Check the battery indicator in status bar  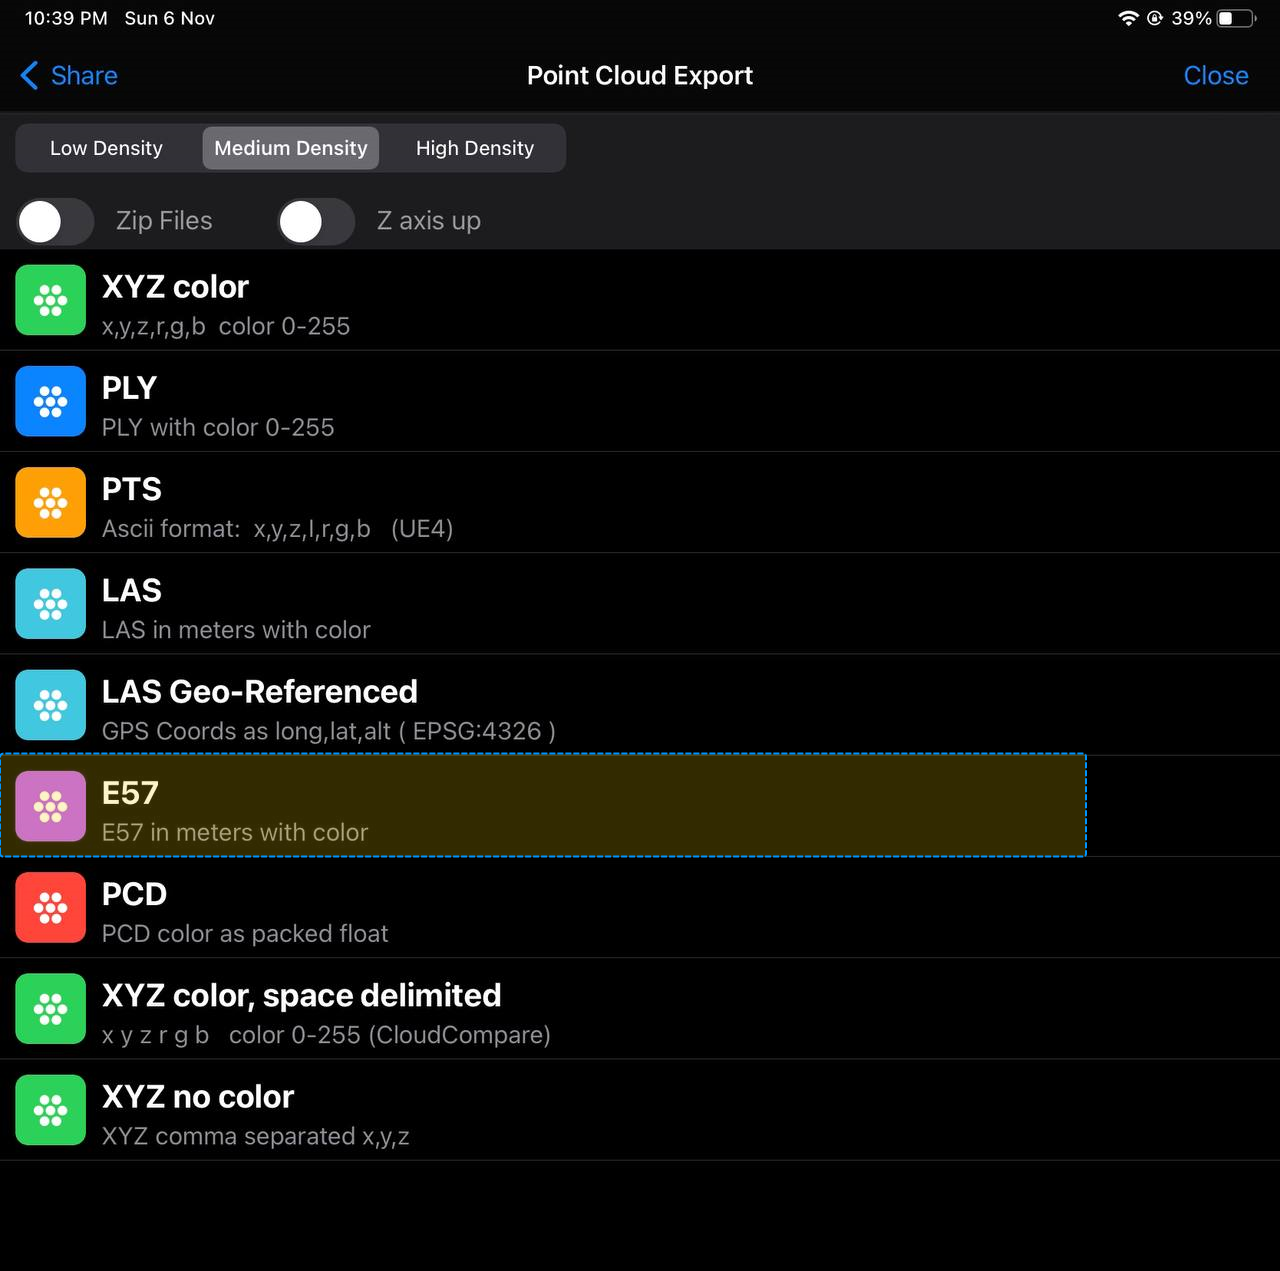point(1235,18)
